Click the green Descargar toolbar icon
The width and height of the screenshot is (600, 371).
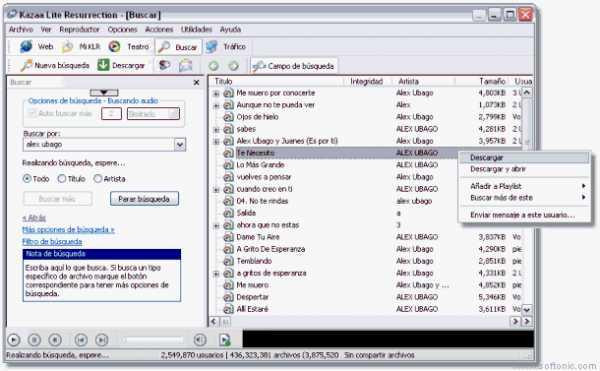[103, 65]
